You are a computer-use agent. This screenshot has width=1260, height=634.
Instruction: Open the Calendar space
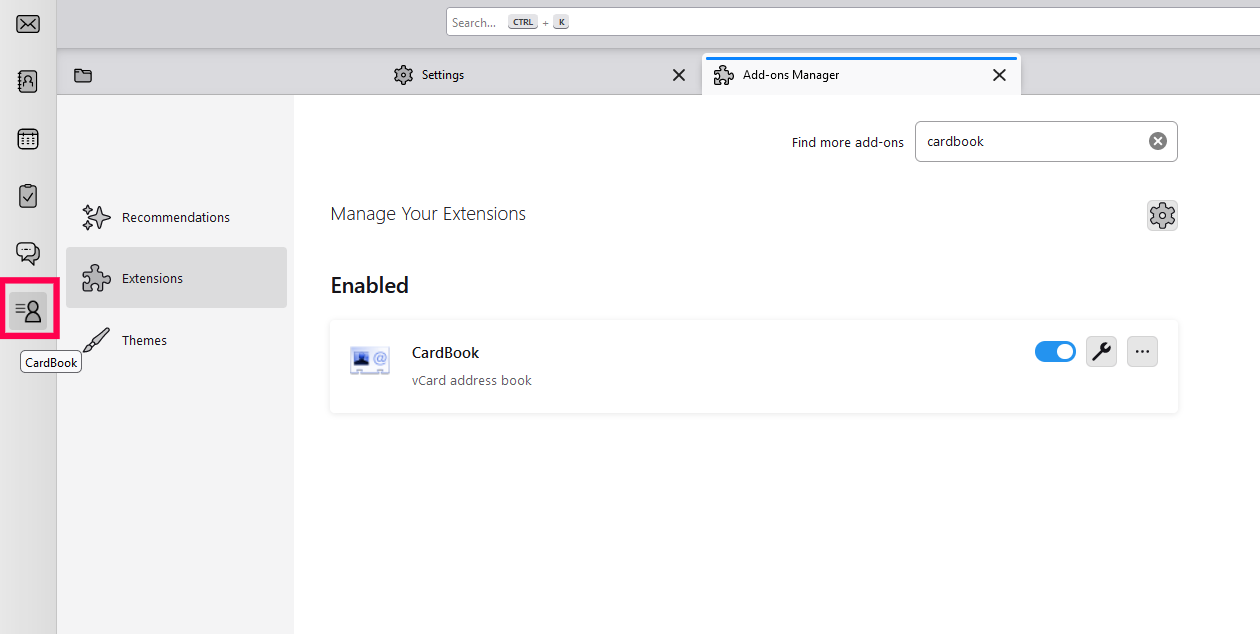pyautogui.click(x=28, y=139)
